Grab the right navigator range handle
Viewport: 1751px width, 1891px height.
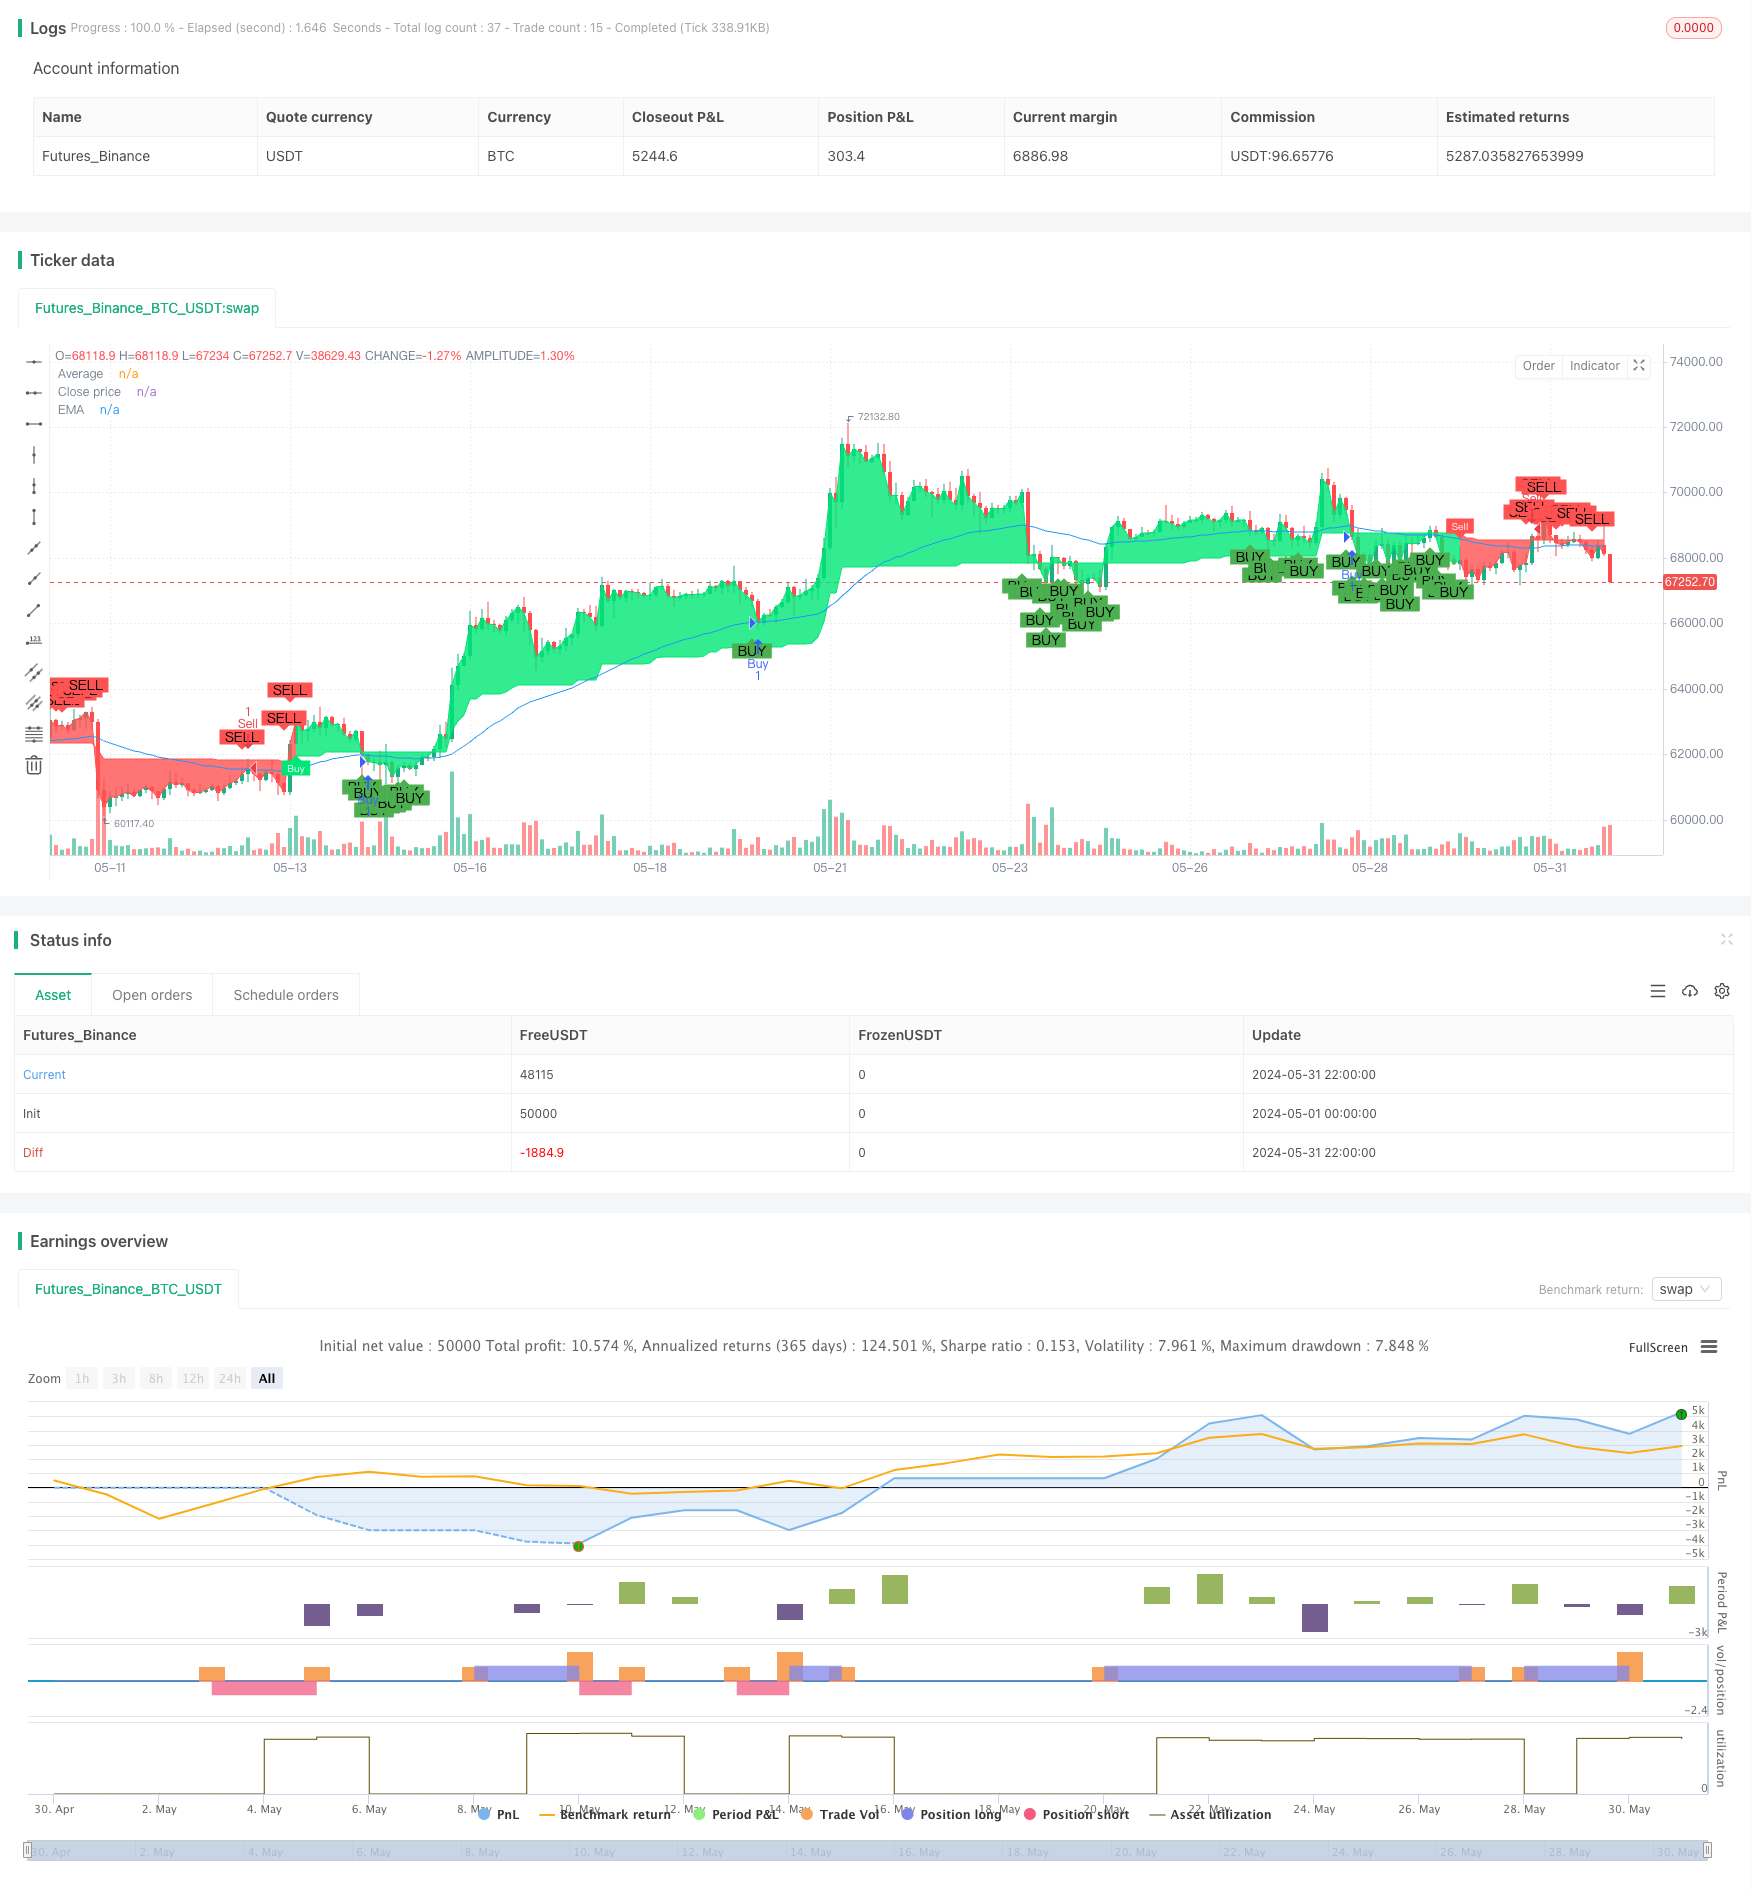coord(1708,1850)
